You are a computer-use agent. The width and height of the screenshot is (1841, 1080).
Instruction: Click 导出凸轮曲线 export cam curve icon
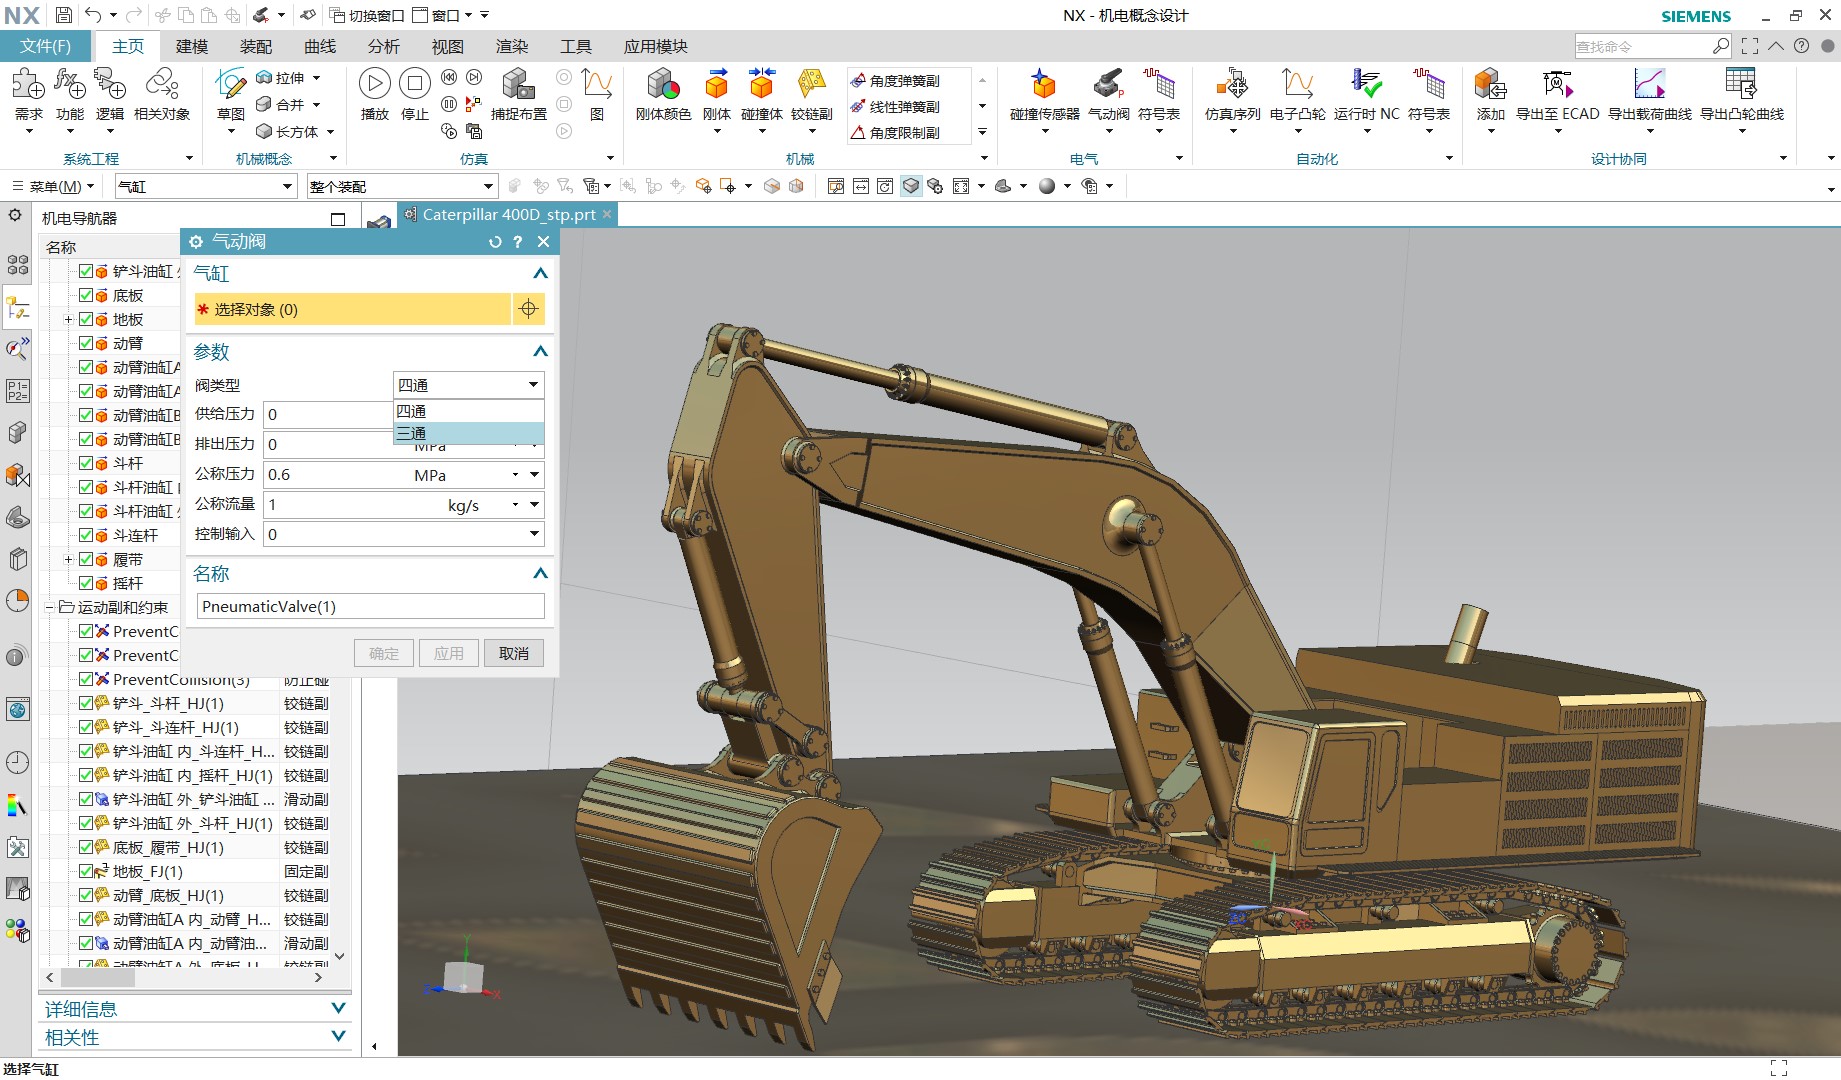pyautogui.click(x=1742, y=86)
